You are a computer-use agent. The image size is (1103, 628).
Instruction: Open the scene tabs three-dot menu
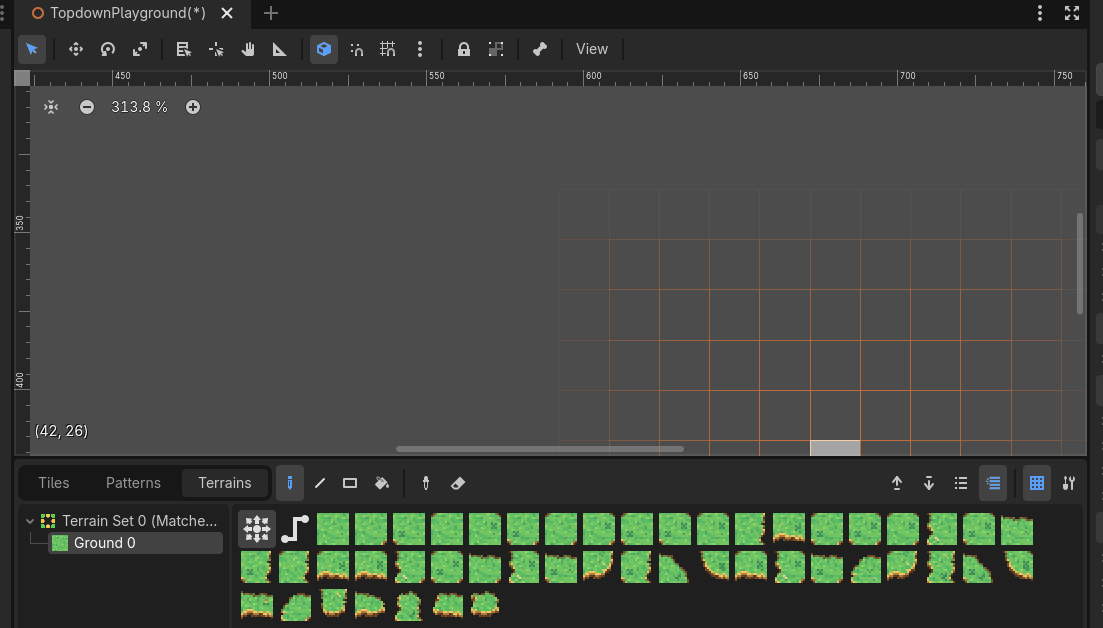1040,13
